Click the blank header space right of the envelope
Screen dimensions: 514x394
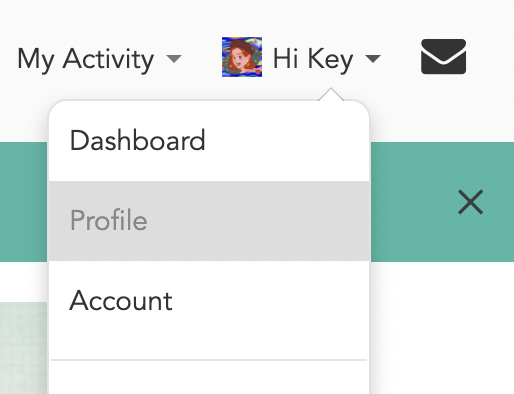click(490, 57)
